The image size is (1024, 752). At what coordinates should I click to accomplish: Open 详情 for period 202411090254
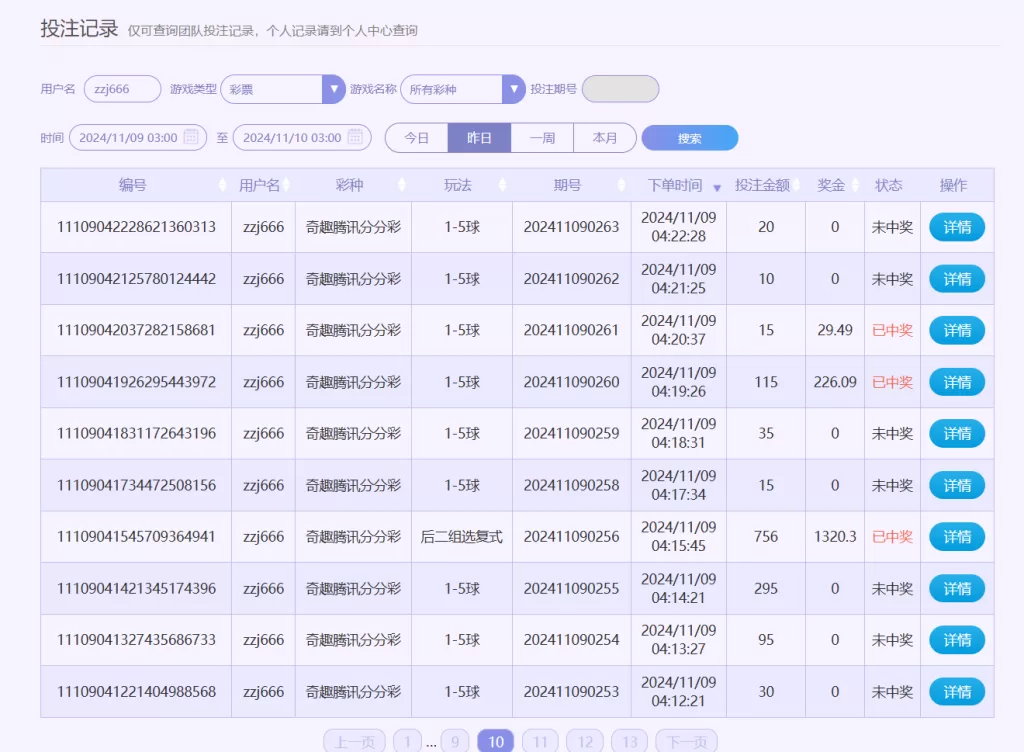957,640
